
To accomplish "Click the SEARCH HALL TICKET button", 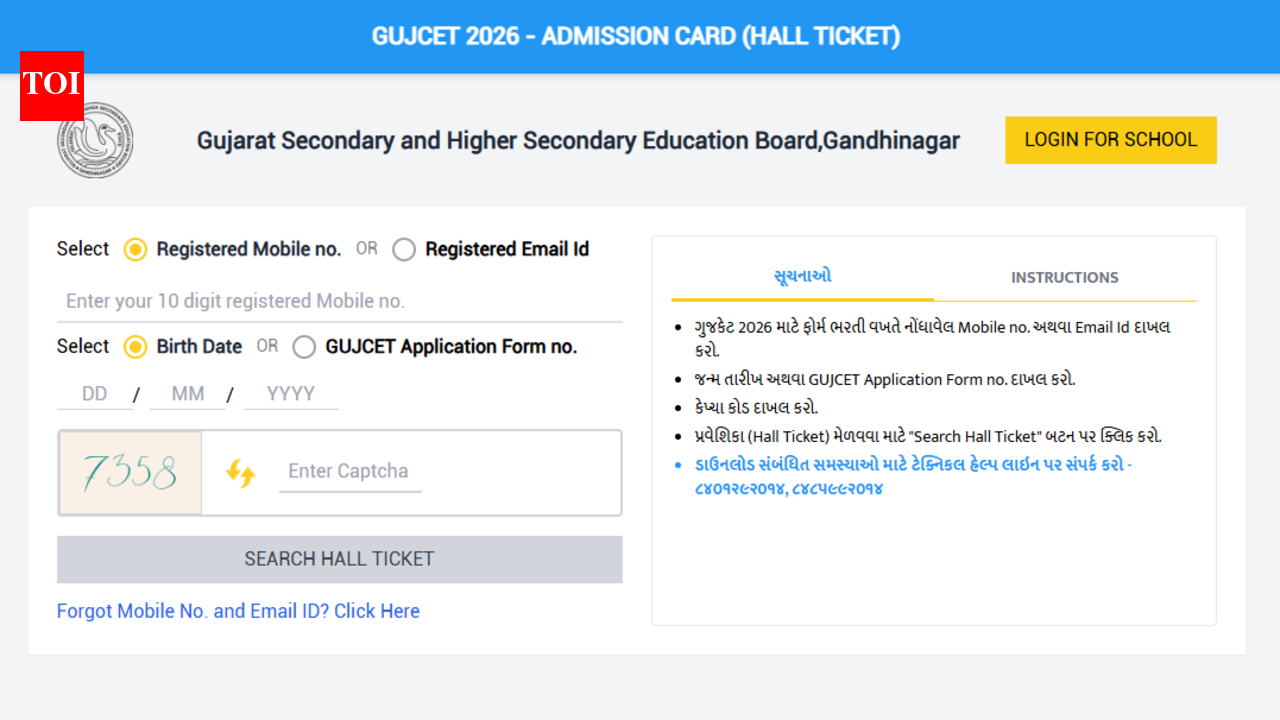I will (339, 559).
